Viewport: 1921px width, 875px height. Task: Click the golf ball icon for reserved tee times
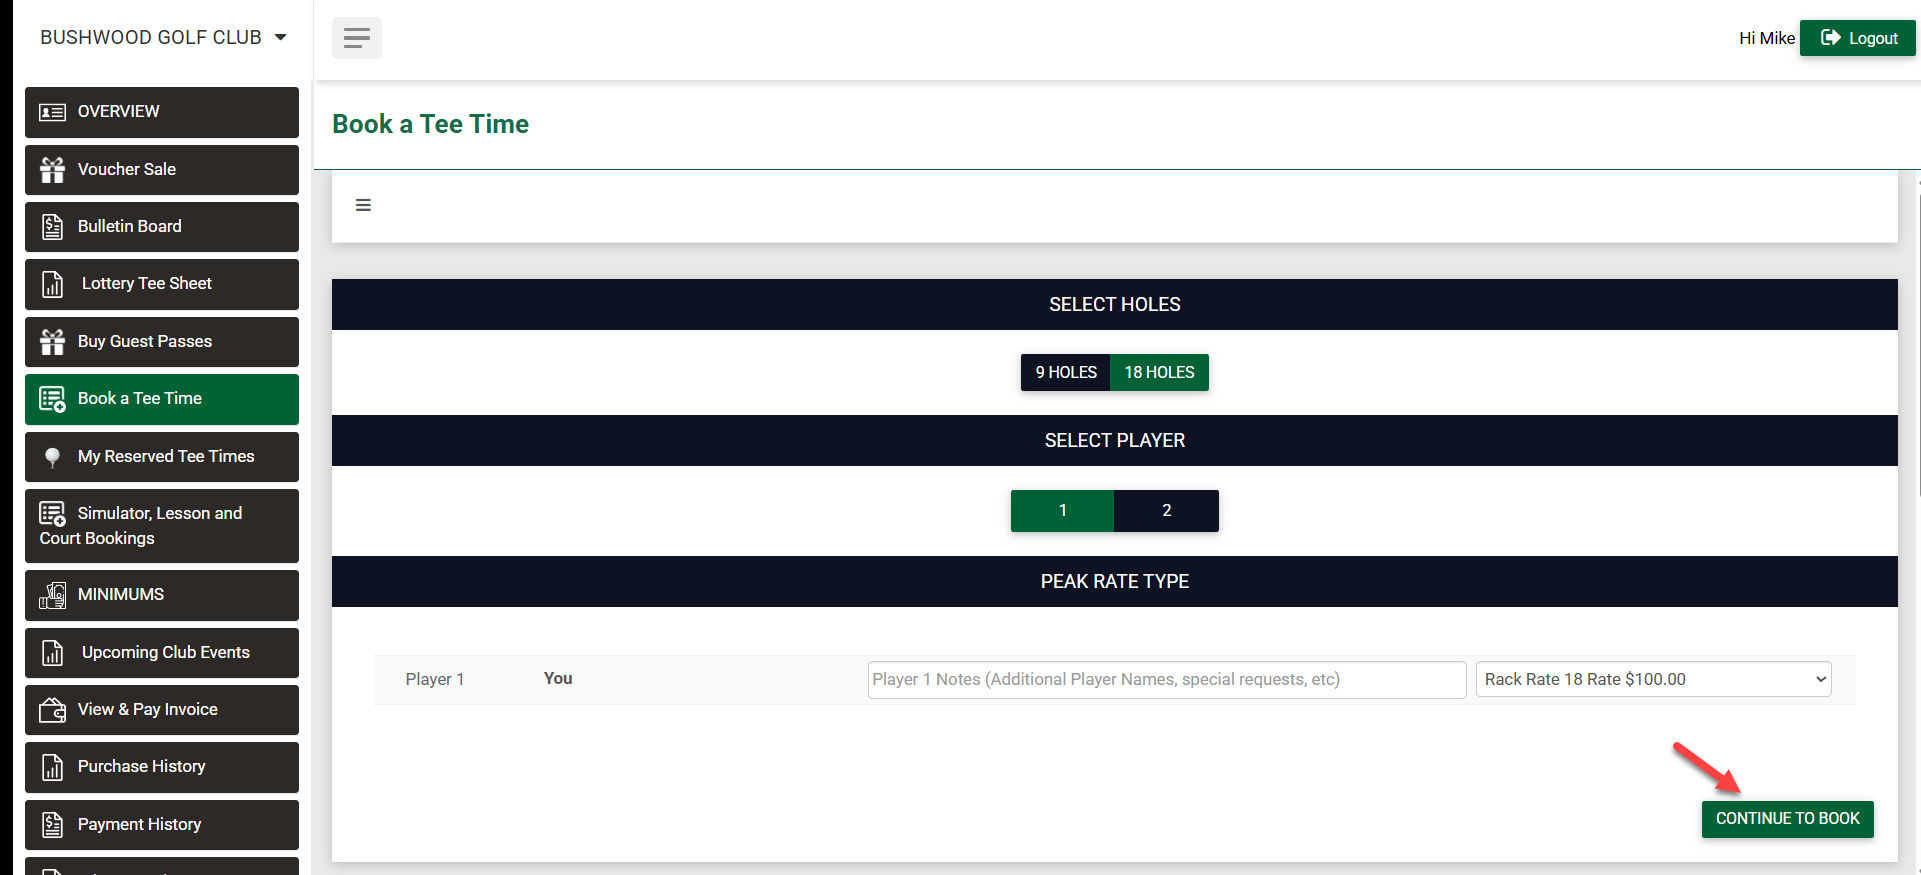[x=52, y=457]
